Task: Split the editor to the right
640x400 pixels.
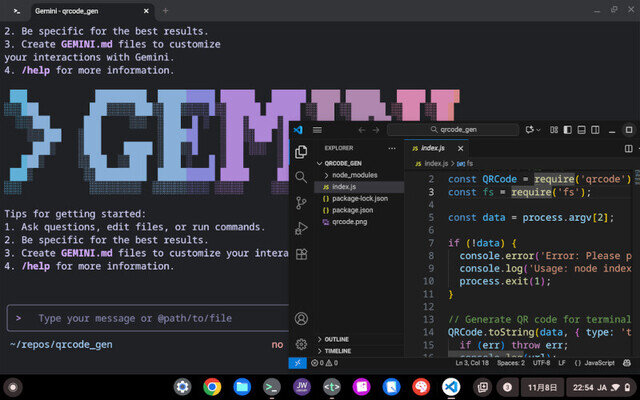Action: pos(629,149)
